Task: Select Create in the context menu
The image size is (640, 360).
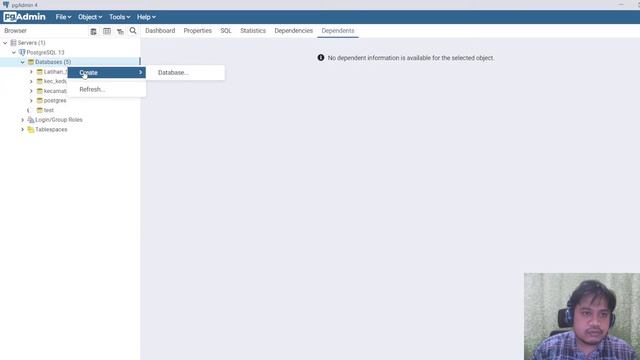Action: (x=107, y=73)
